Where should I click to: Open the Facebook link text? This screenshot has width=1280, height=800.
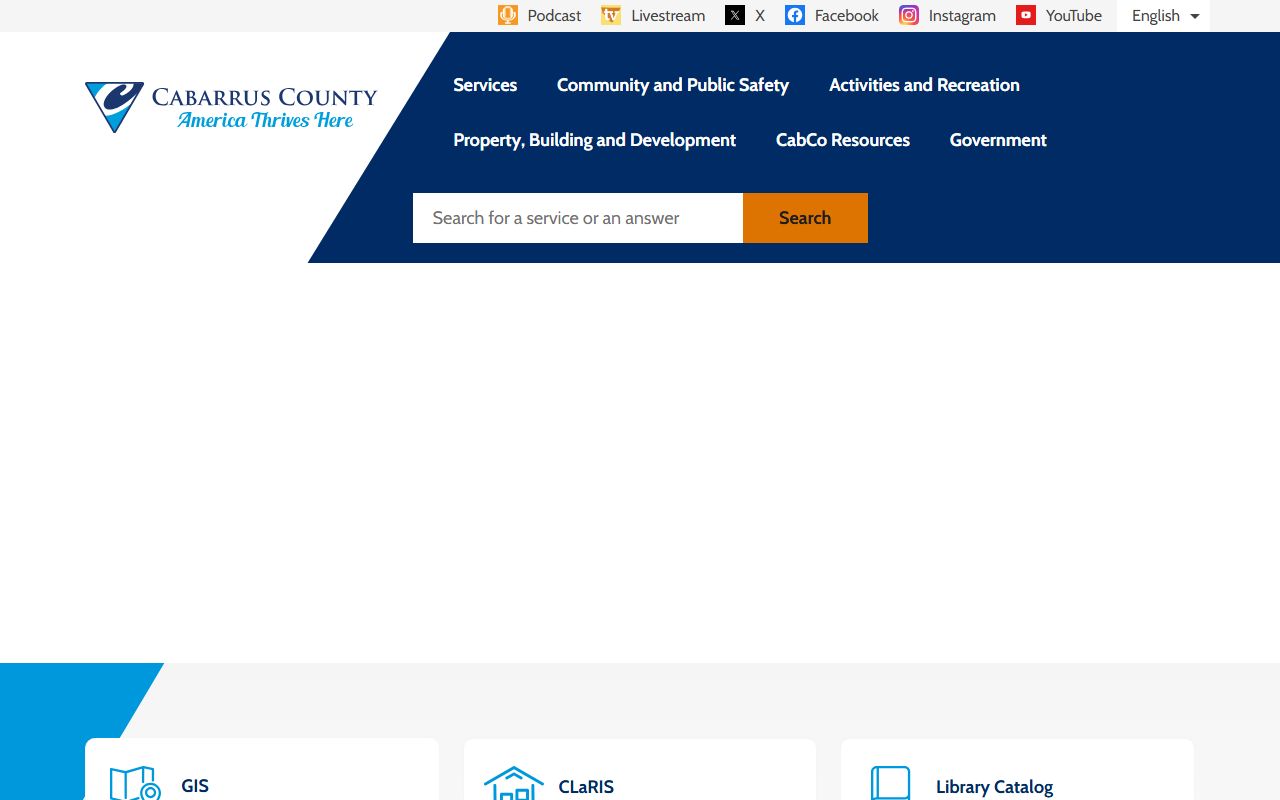(x=847, y=16)
